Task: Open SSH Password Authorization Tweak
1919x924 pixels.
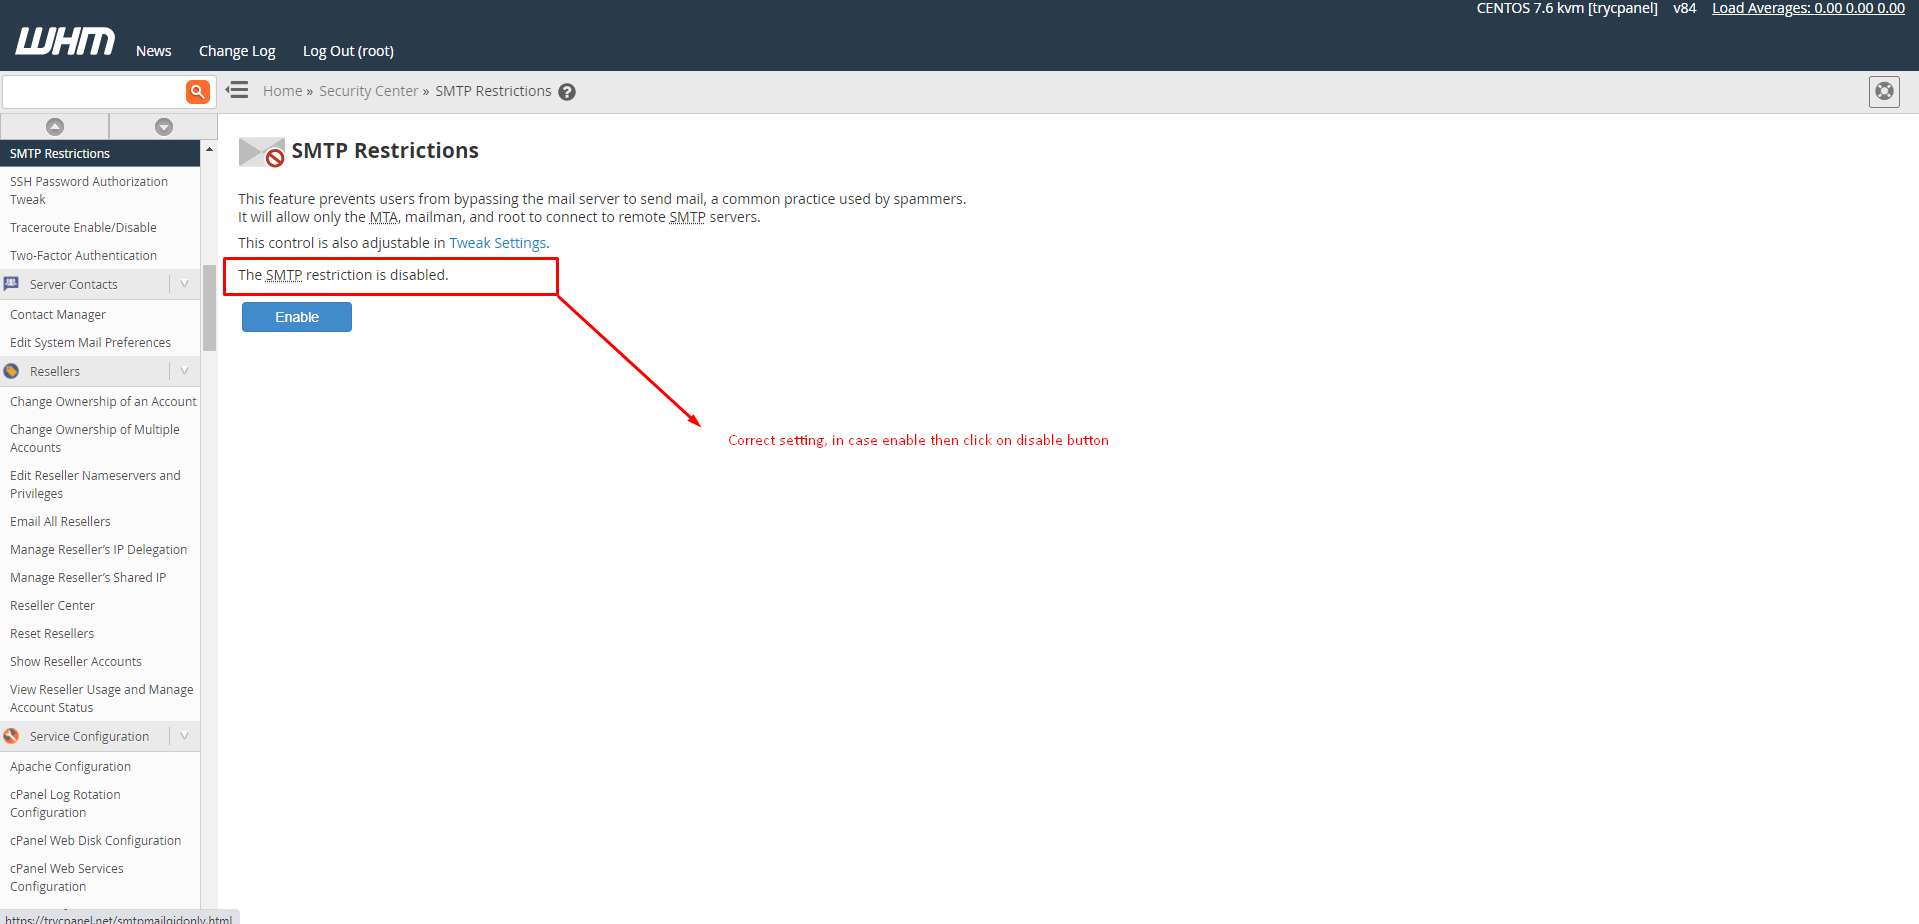Action: point(89,190)
